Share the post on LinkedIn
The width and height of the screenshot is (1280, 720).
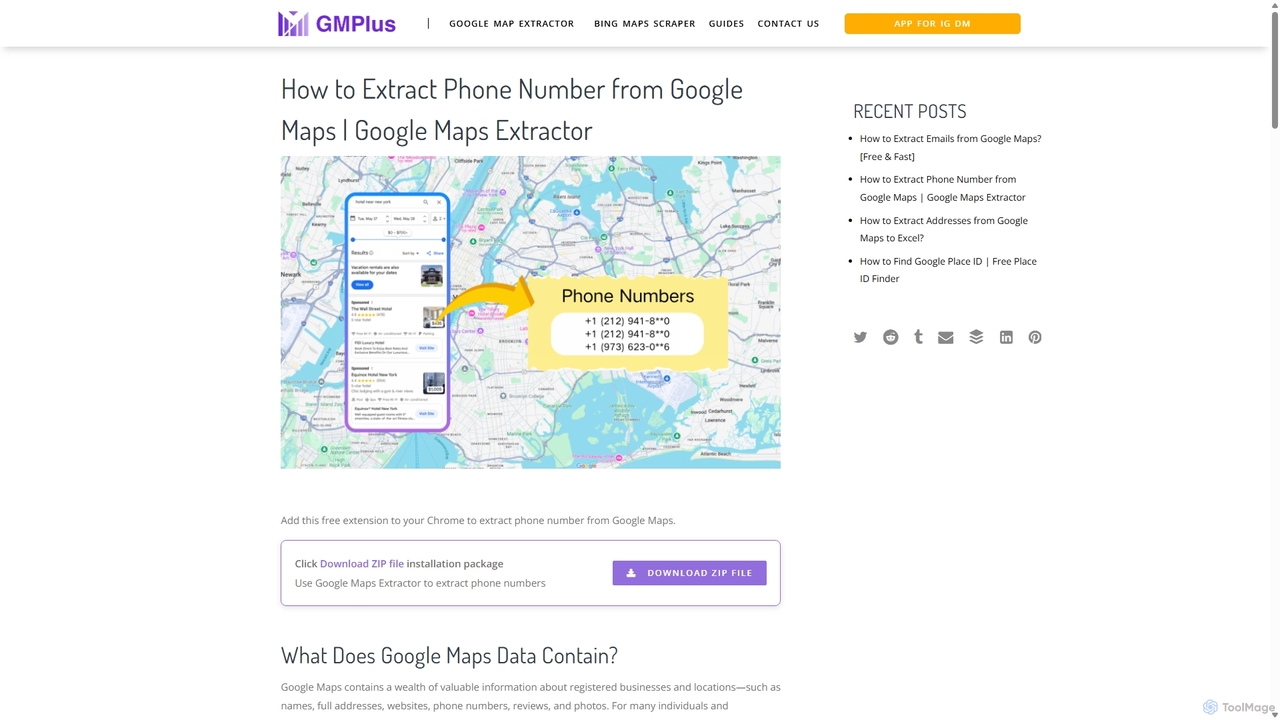point(1006,337)
